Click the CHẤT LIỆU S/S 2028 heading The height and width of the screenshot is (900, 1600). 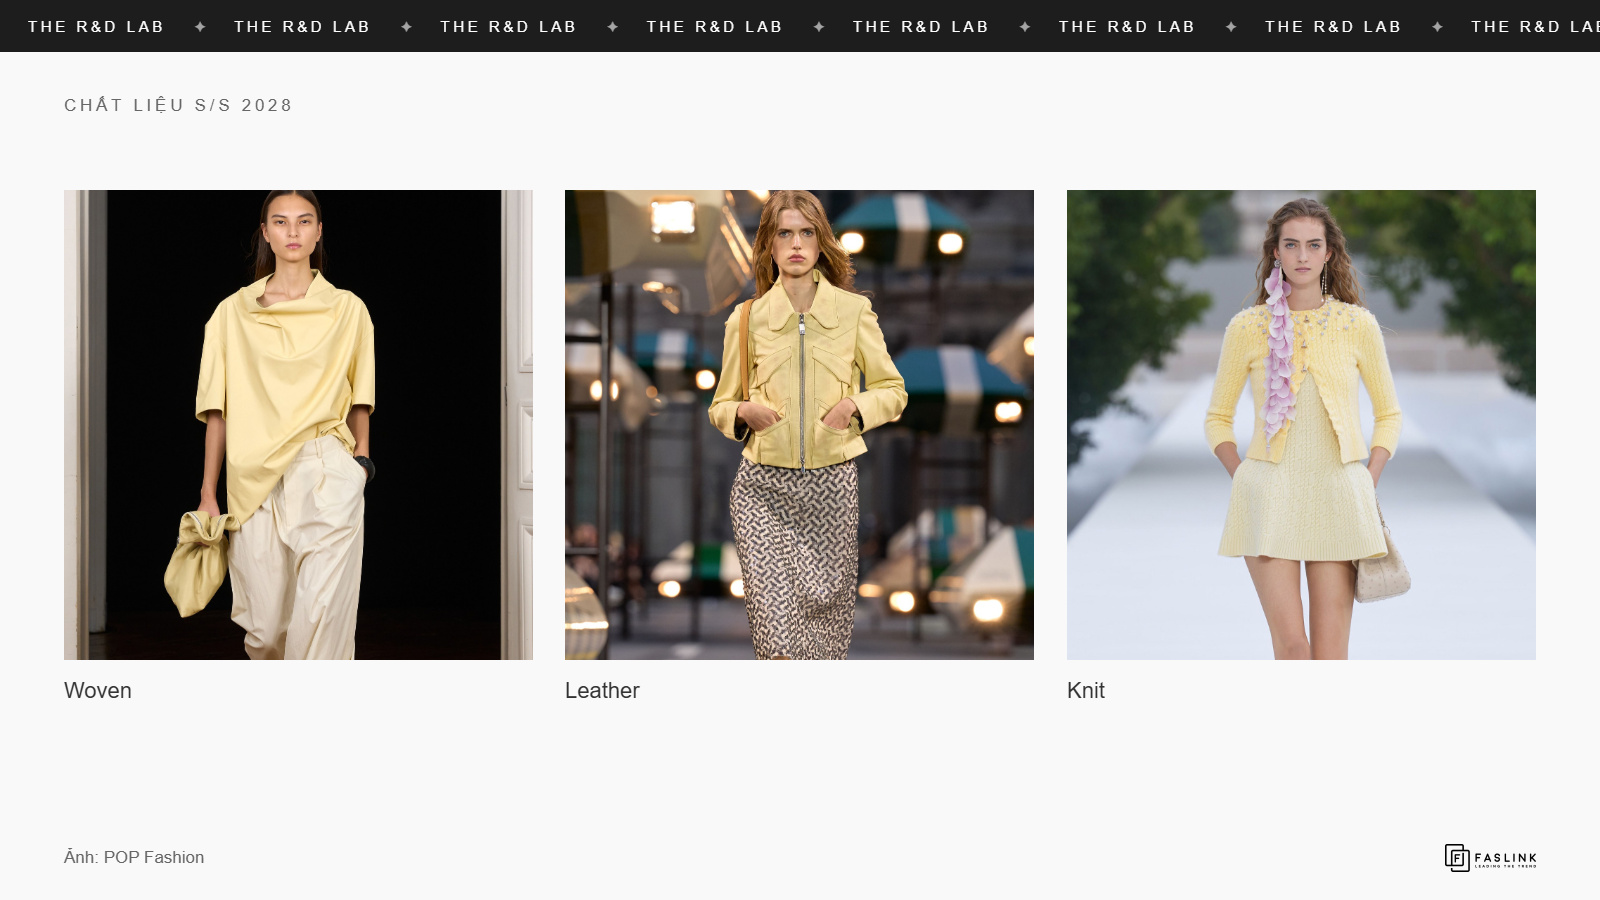pyautogui.click(x=178, y=105)
